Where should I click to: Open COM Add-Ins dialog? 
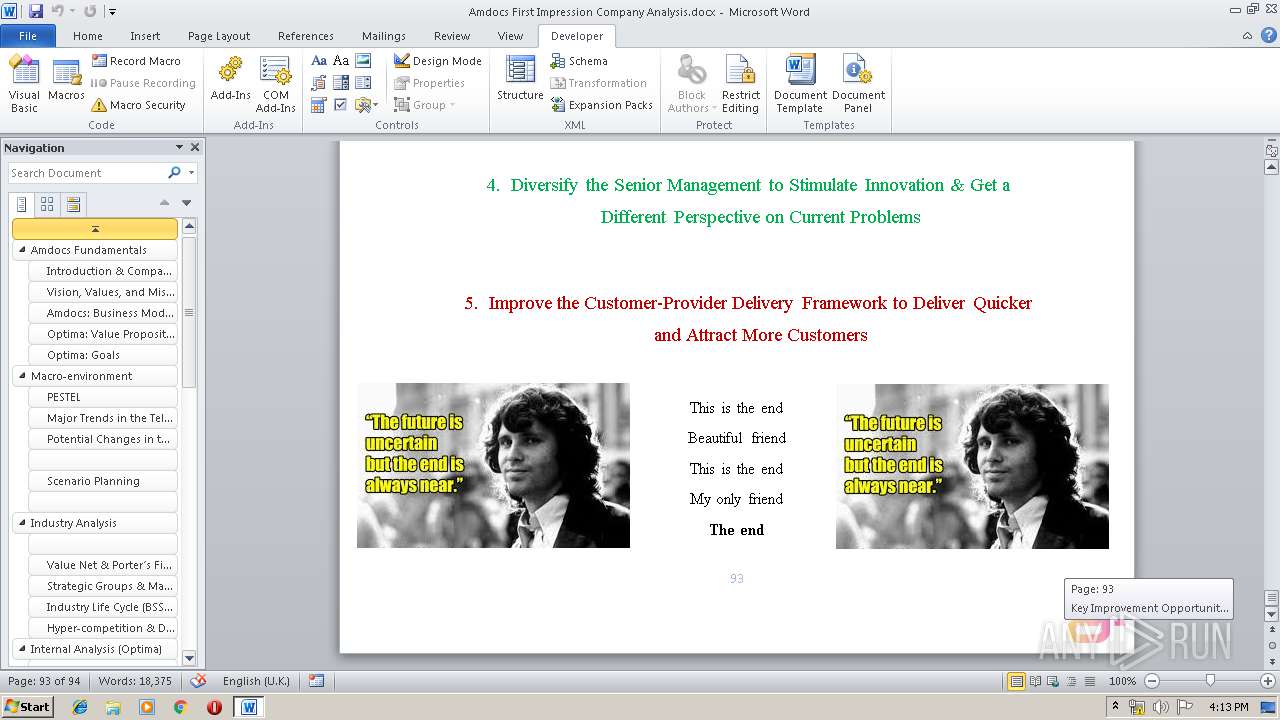click(275, 84)
